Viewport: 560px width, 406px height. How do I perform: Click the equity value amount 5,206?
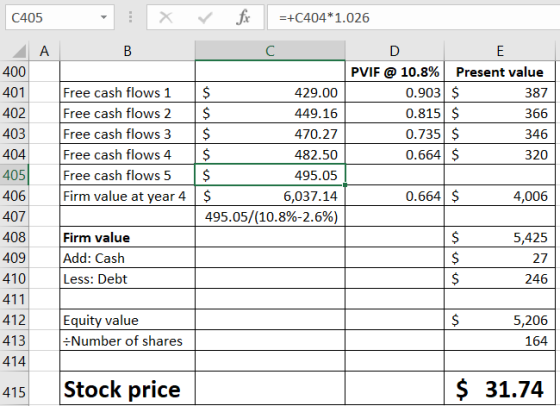(500, 320)
